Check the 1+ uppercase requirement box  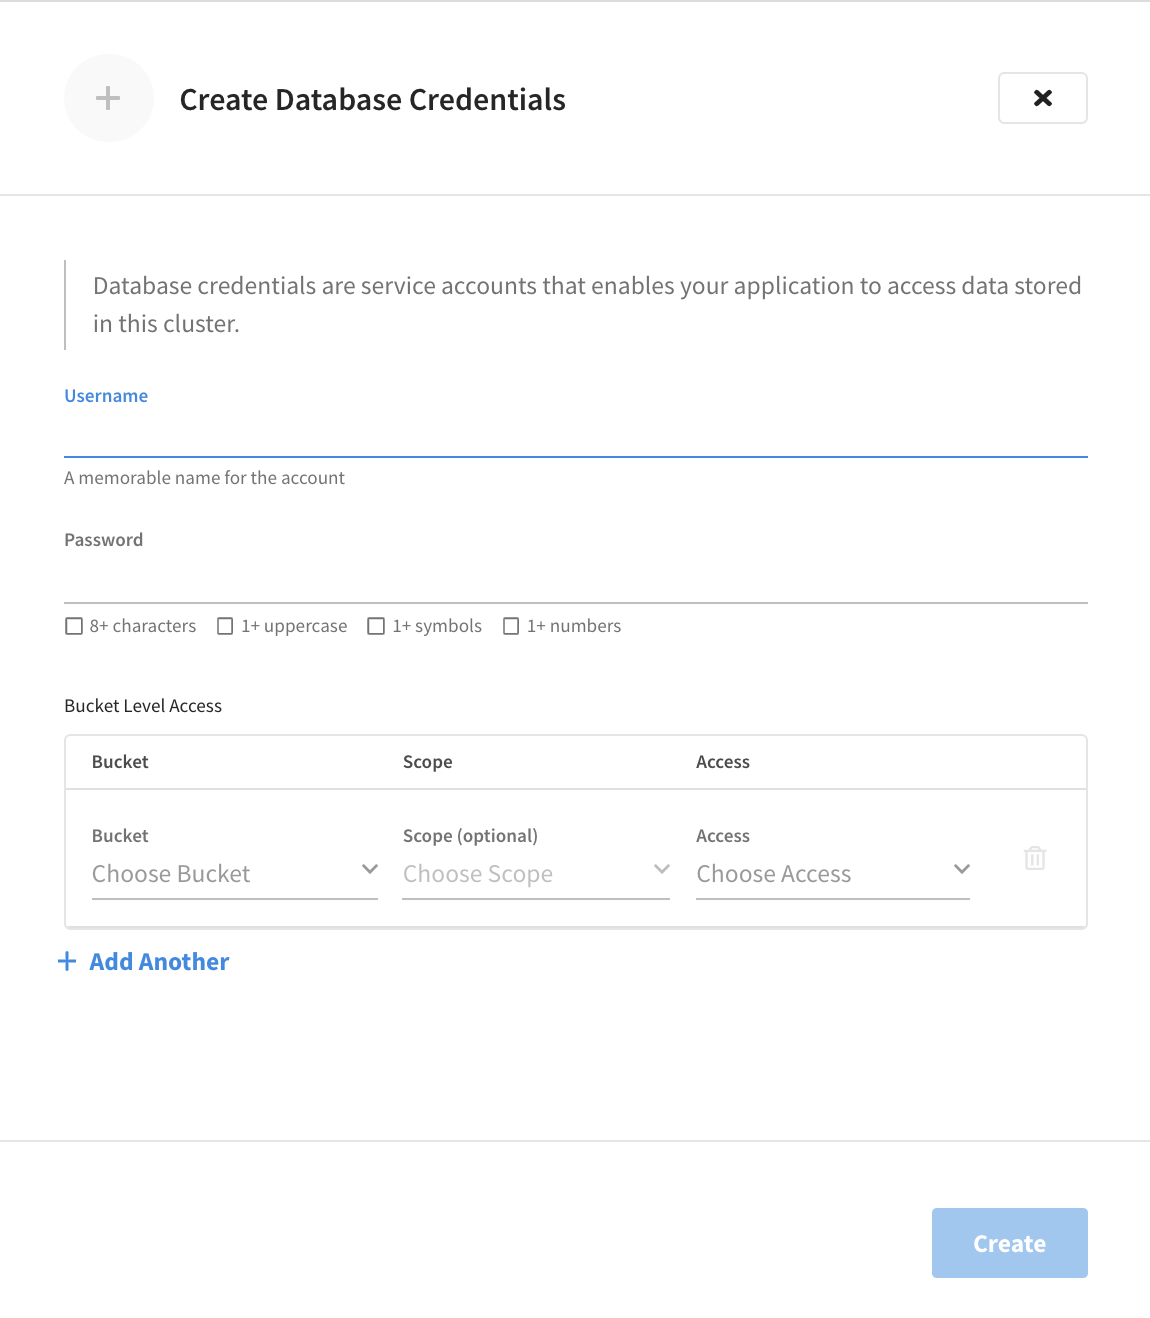[x=225, y=625]
